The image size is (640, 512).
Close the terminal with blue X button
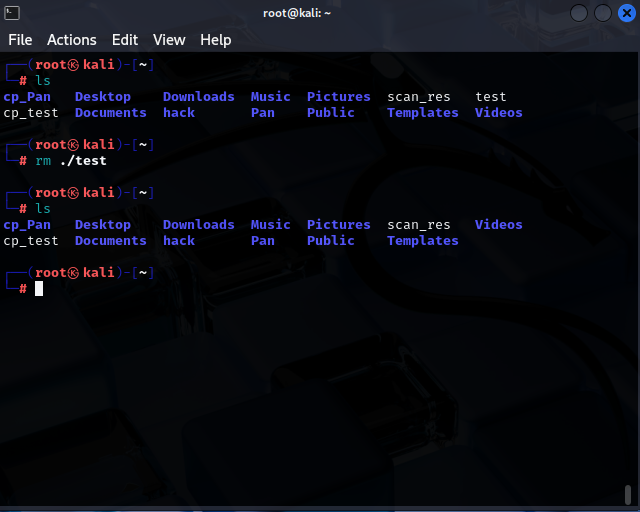(x=627, y=13)
